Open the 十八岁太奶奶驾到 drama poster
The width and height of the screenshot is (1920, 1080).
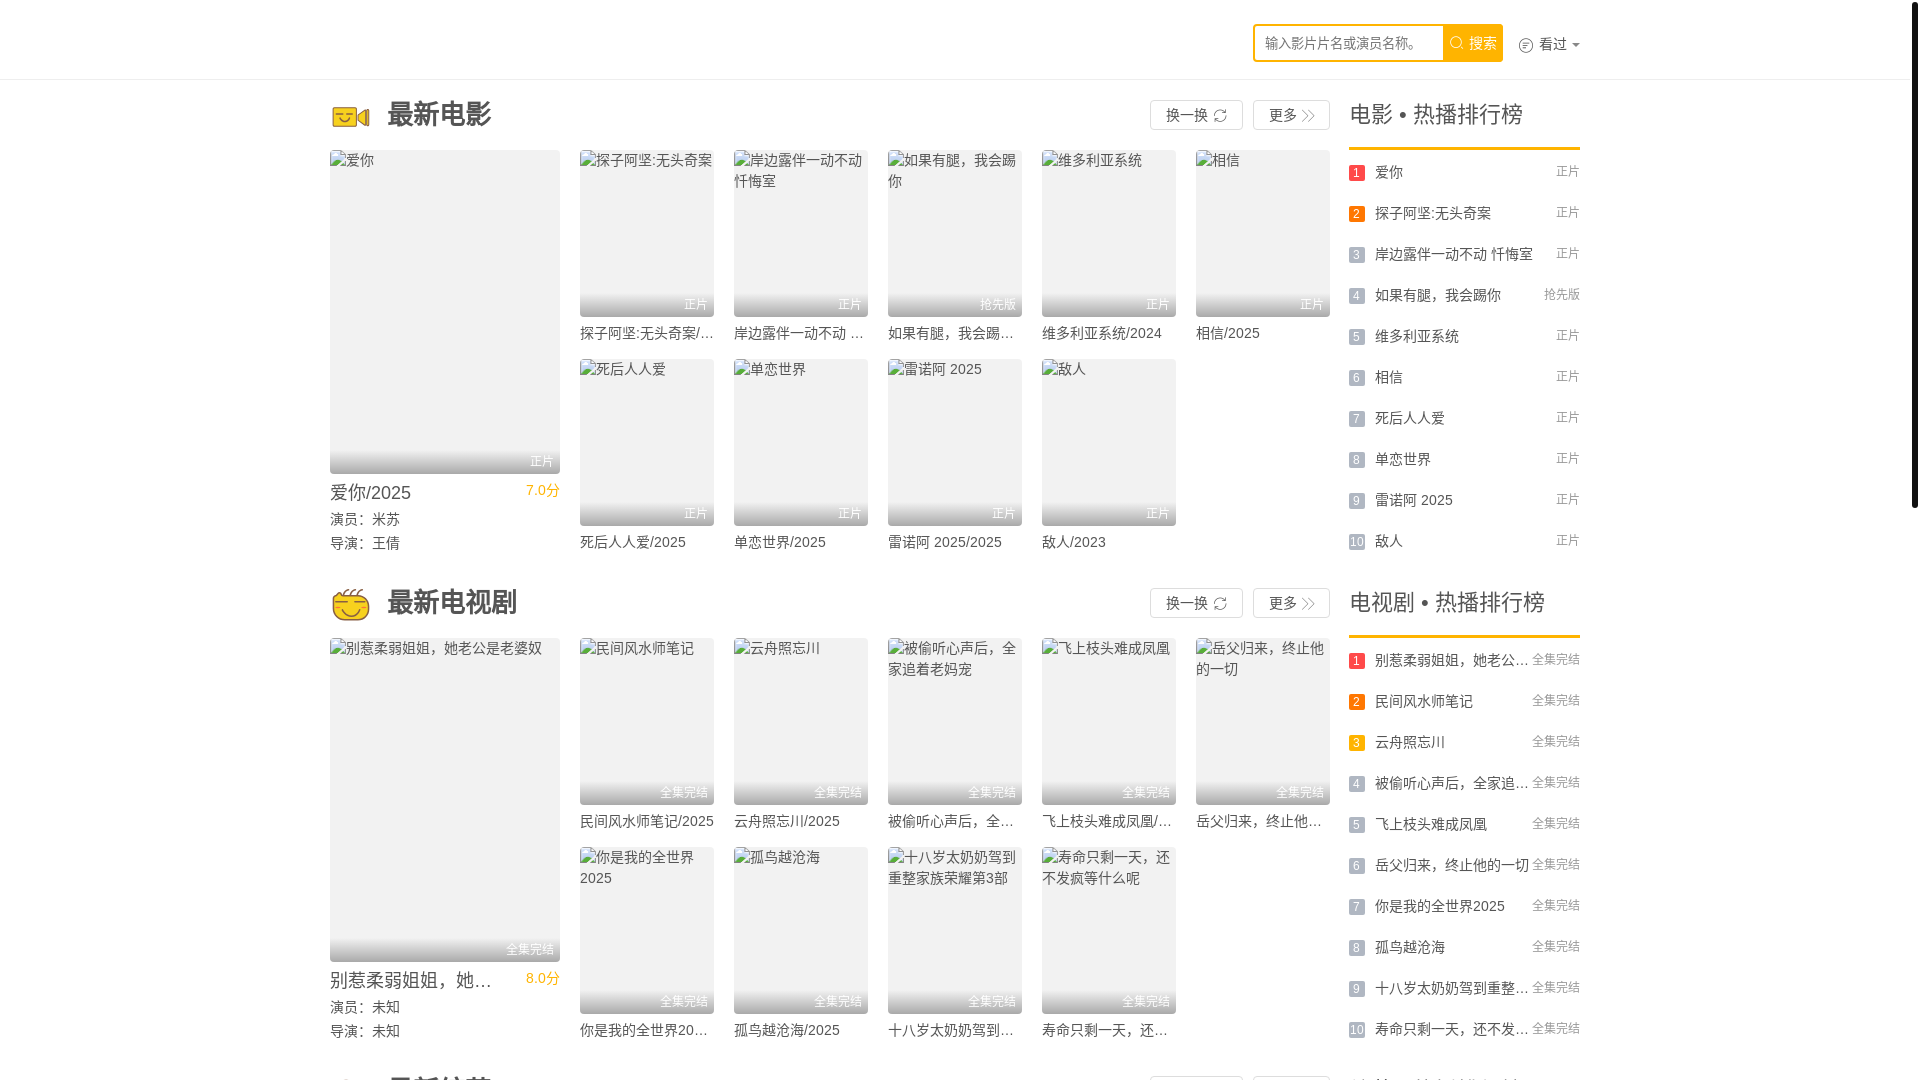point(955,930)
